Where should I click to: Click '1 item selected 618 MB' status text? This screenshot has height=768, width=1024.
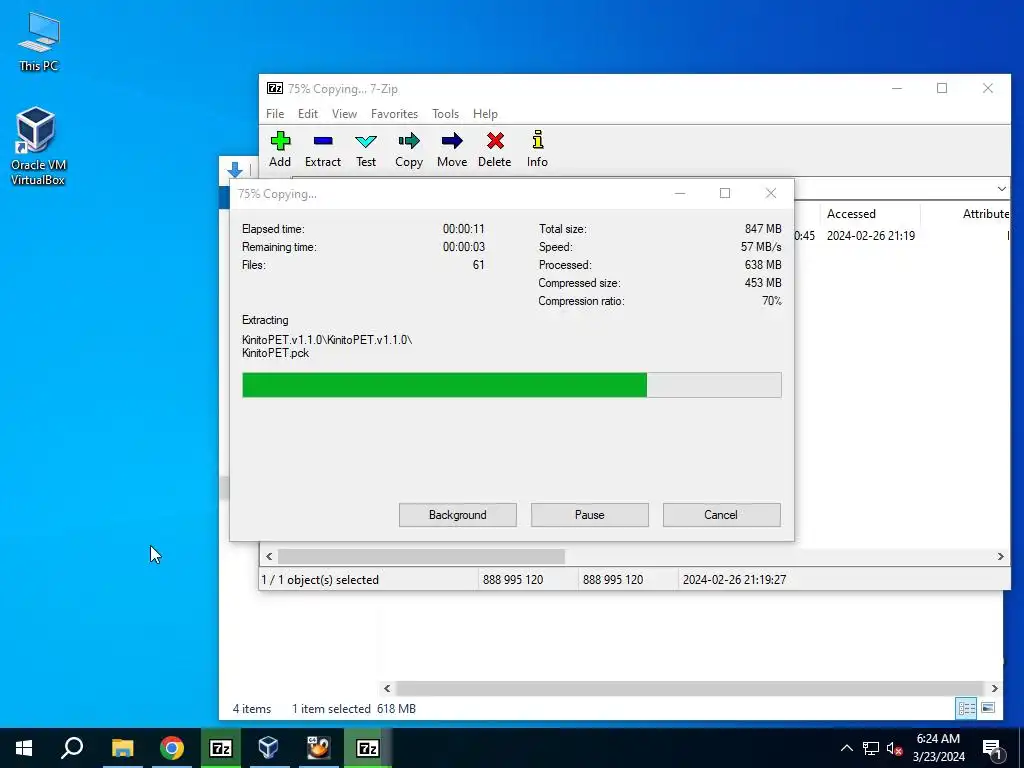click(353, 709)
